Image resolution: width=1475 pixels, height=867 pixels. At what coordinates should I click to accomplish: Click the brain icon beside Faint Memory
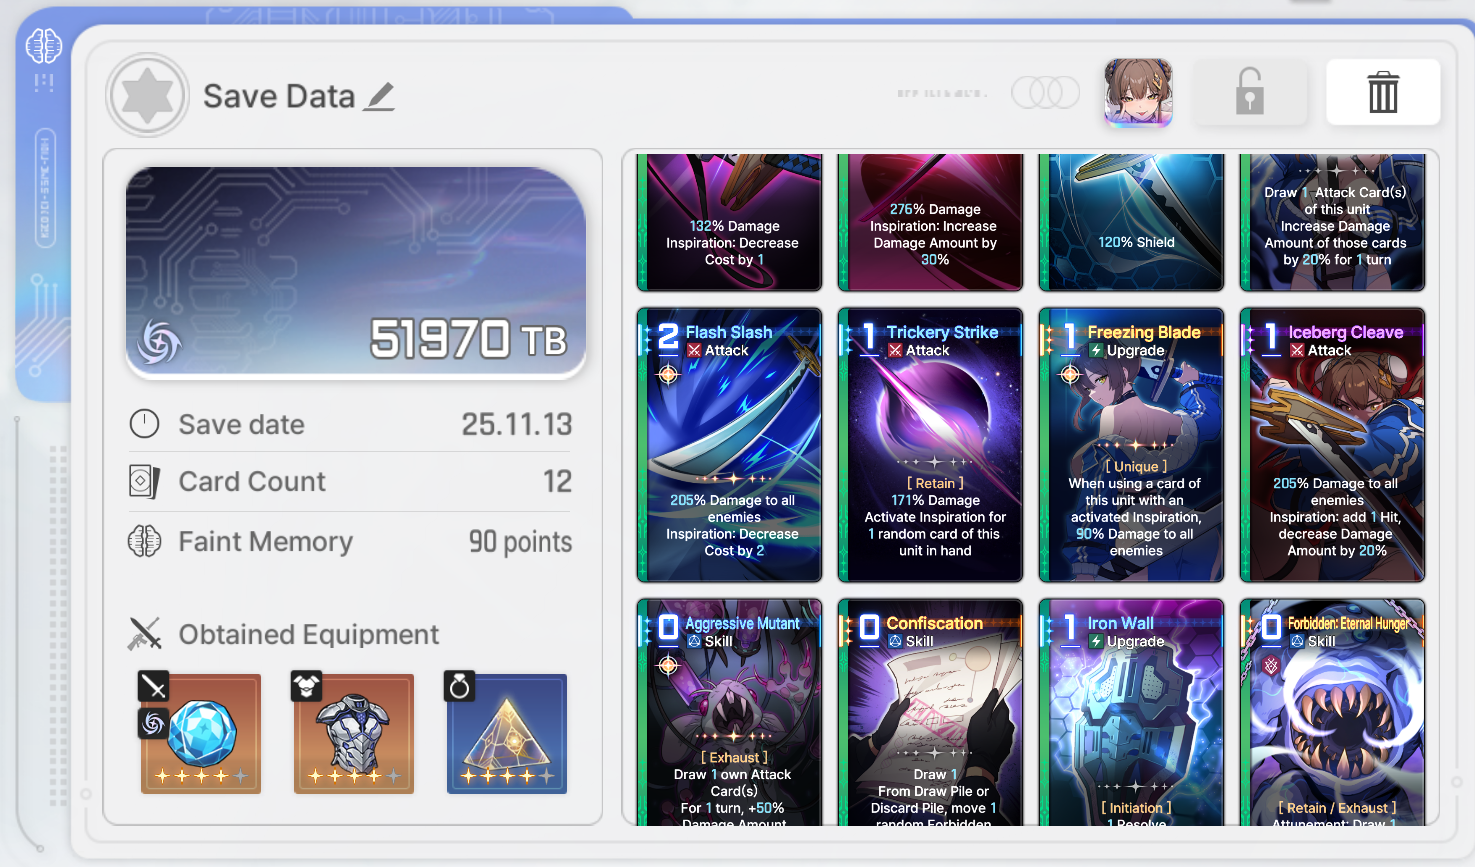click(x=145, y=541)
